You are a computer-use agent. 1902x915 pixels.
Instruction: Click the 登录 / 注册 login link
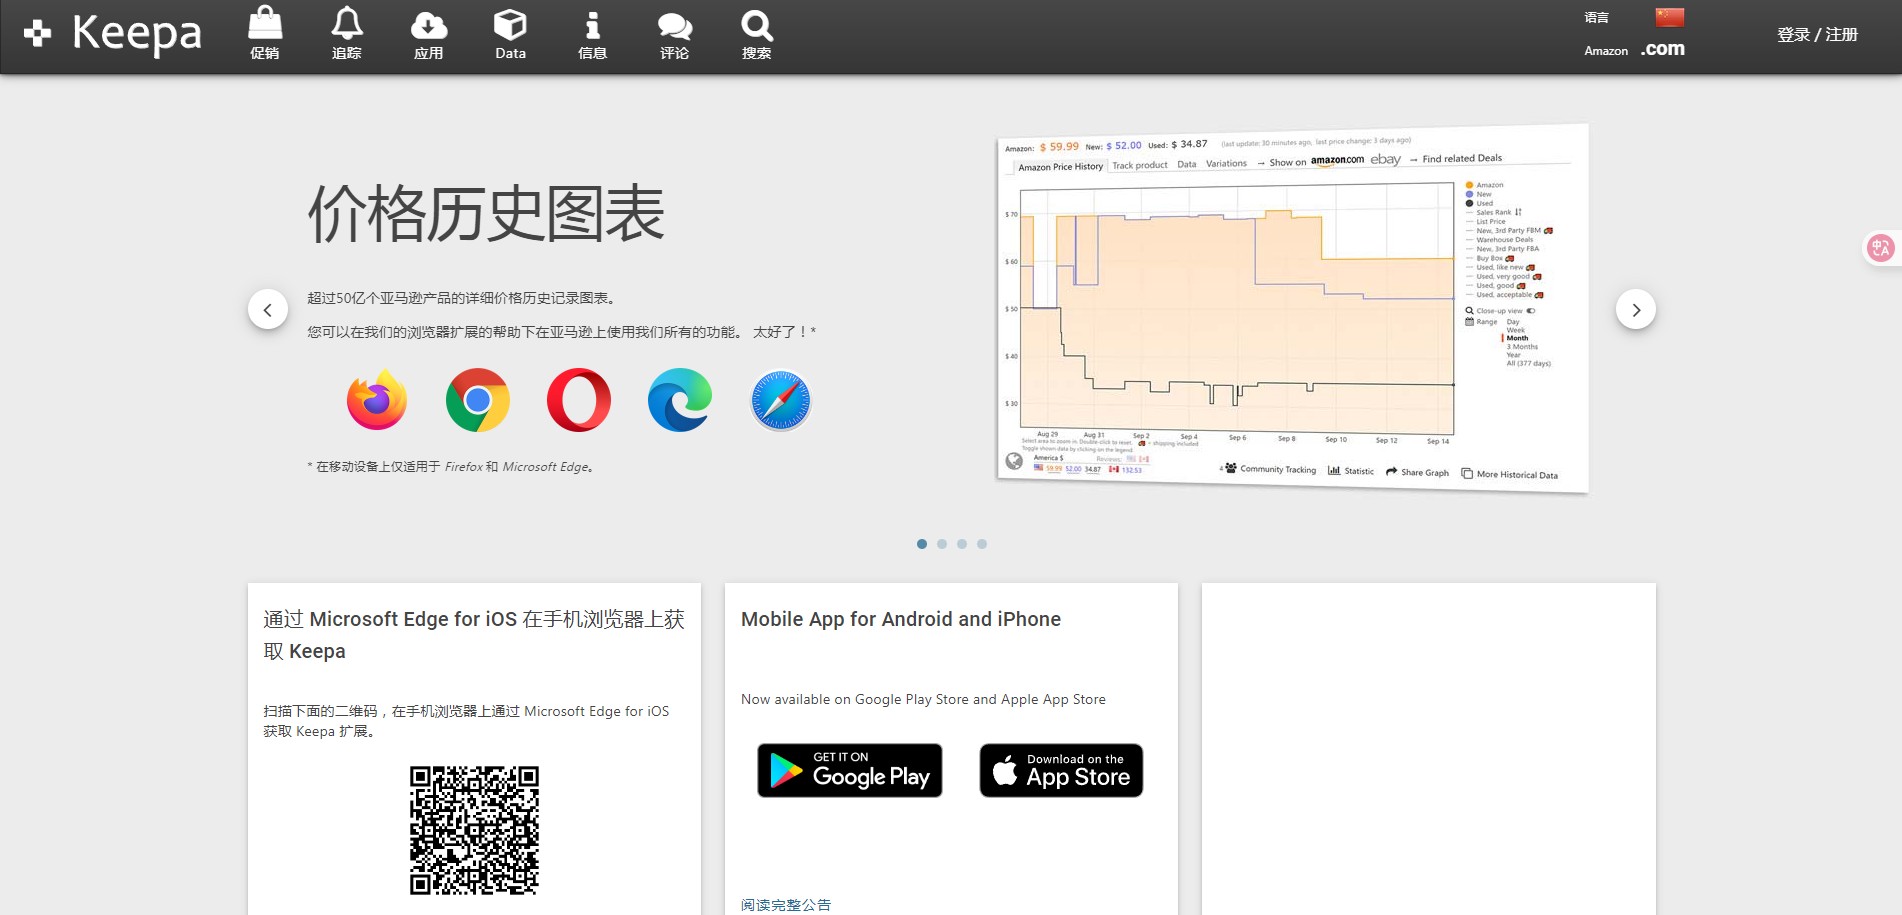1817,35
